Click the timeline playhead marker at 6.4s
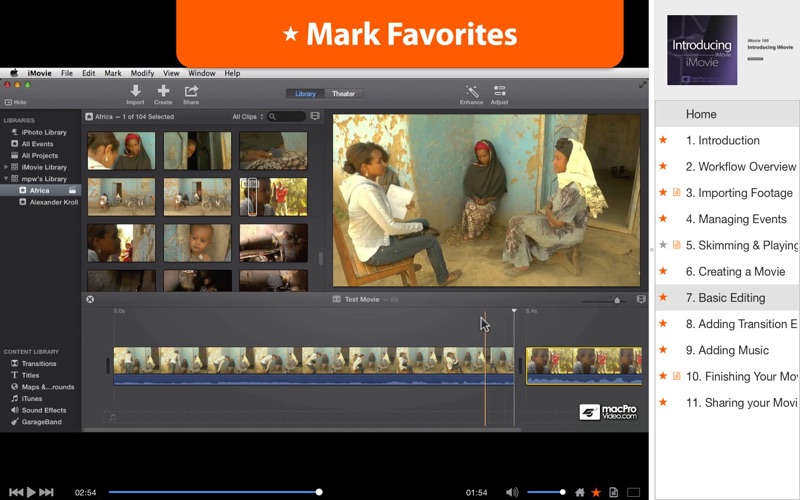The width and height of the screenshot is (800, 500). (514, 311)
